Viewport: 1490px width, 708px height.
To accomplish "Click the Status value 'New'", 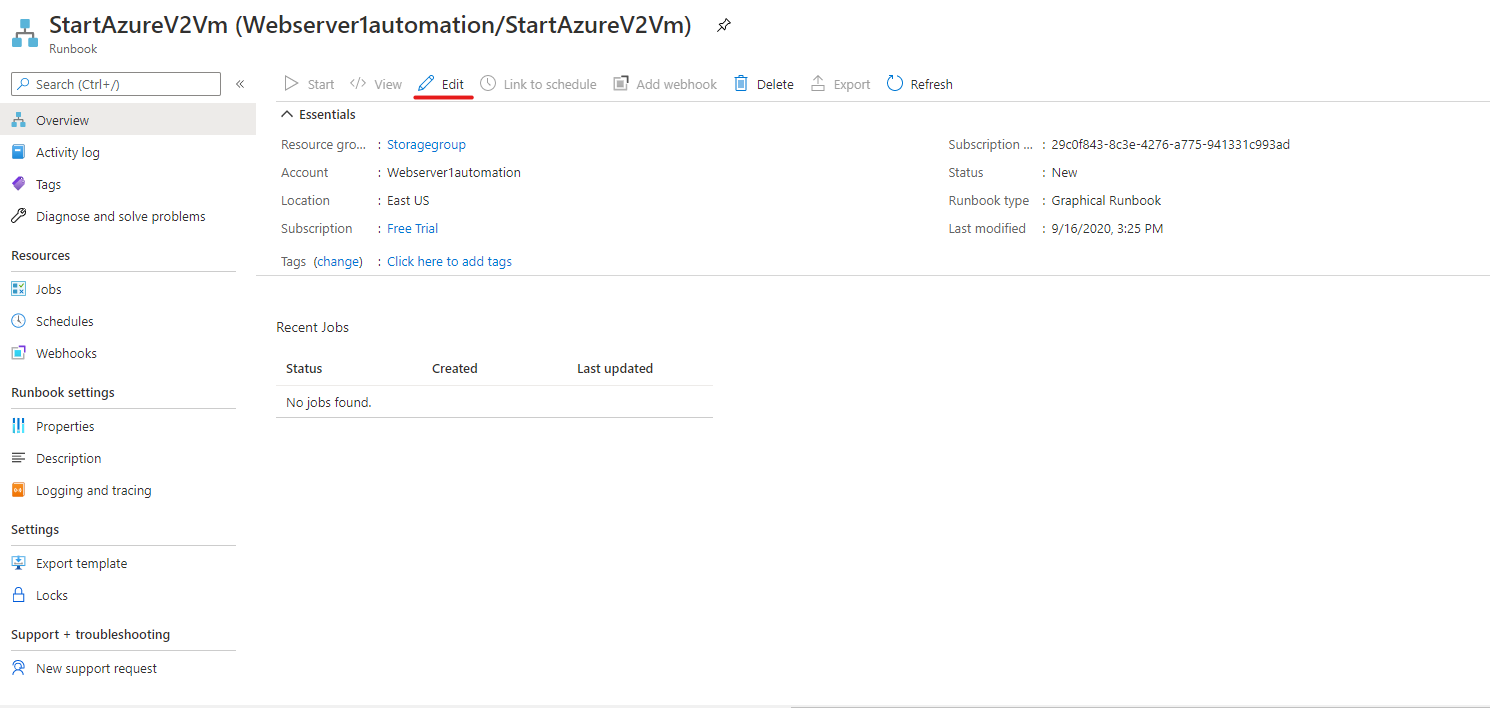I will click(x=1065, y=173).
